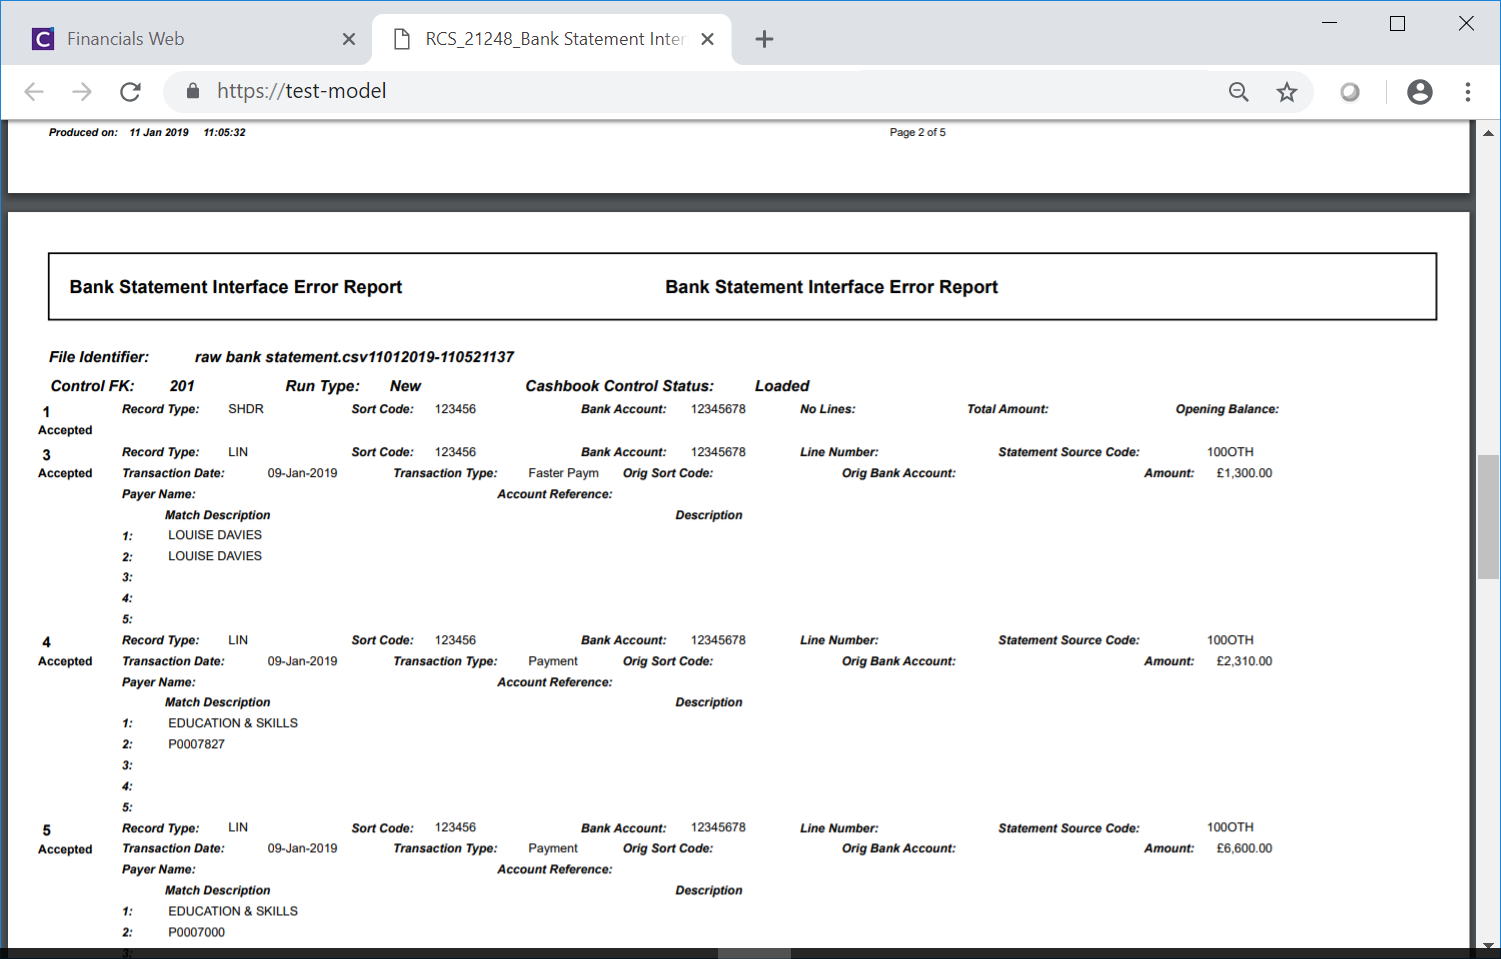
Task: Click the Accepted status under record 3
Action: (65, 473)
